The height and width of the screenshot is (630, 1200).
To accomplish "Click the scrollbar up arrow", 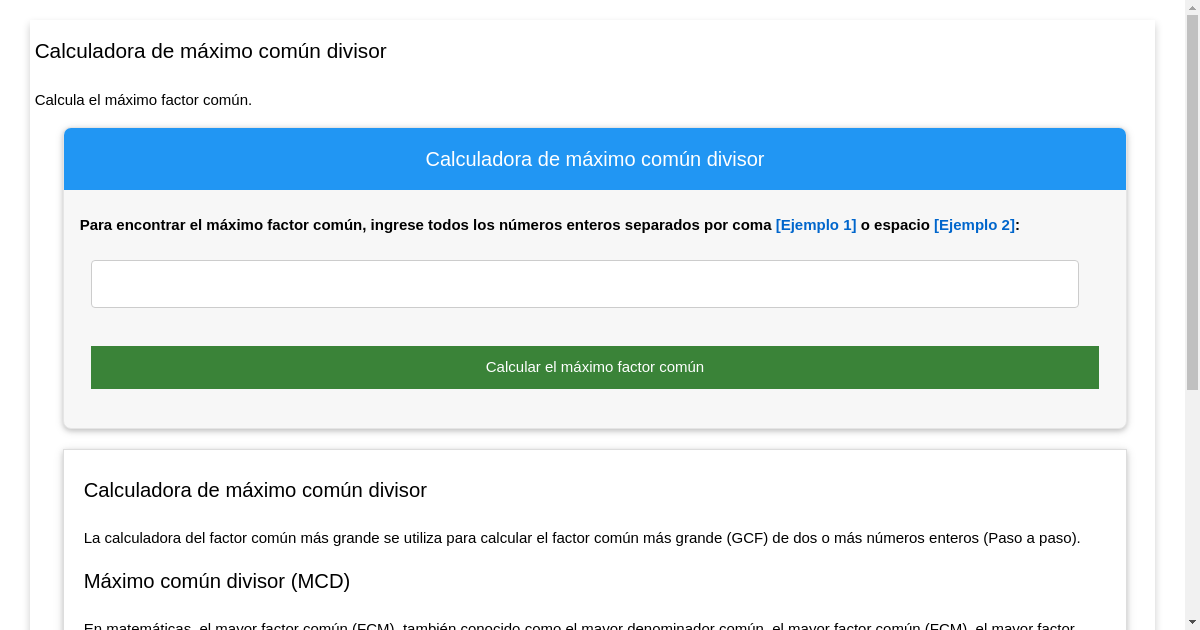I will 1192,8.
